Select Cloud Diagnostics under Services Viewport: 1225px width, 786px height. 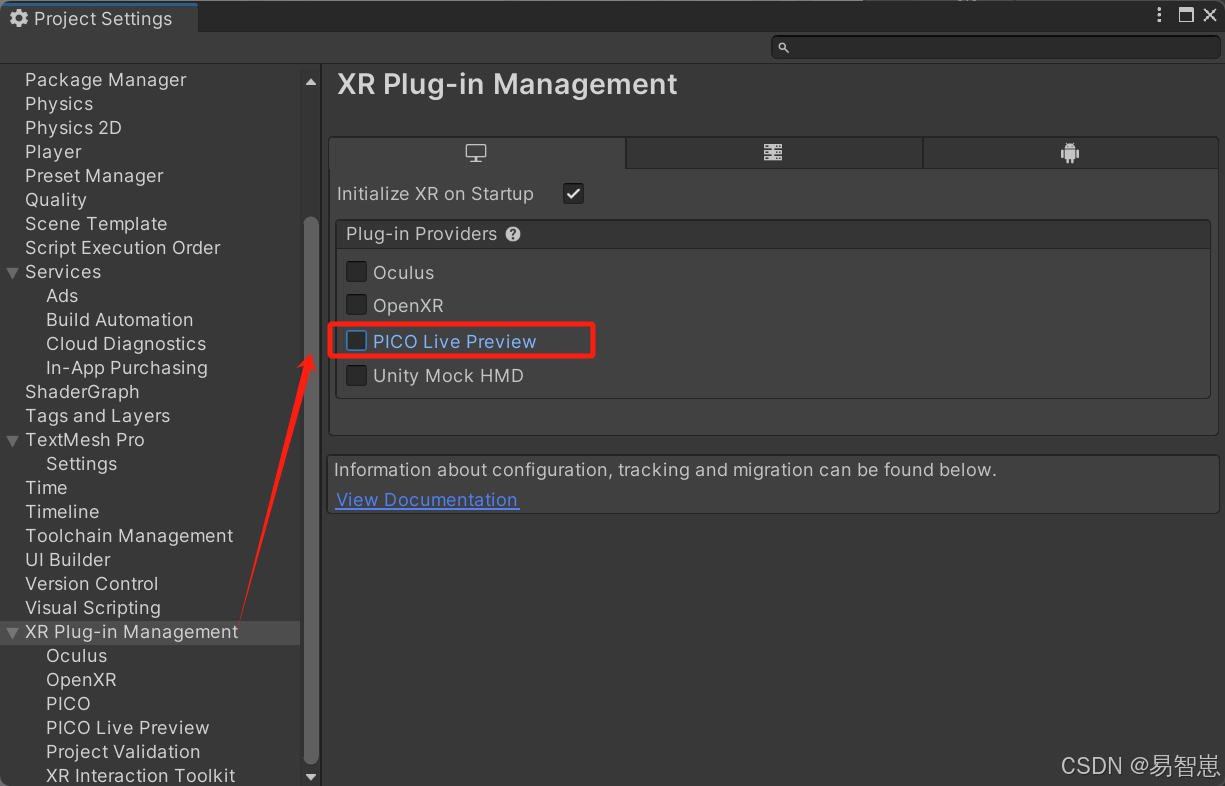tap(126, 344)
